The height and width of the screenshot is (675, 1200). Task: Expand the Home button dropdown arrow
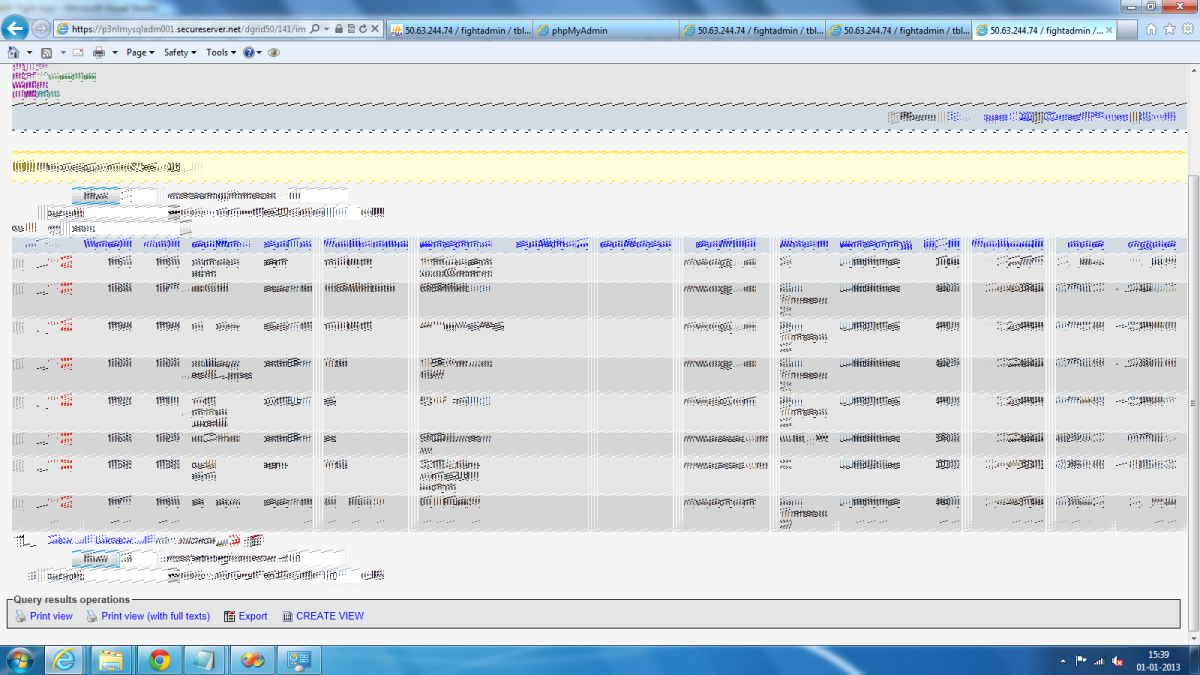(29, 52)
